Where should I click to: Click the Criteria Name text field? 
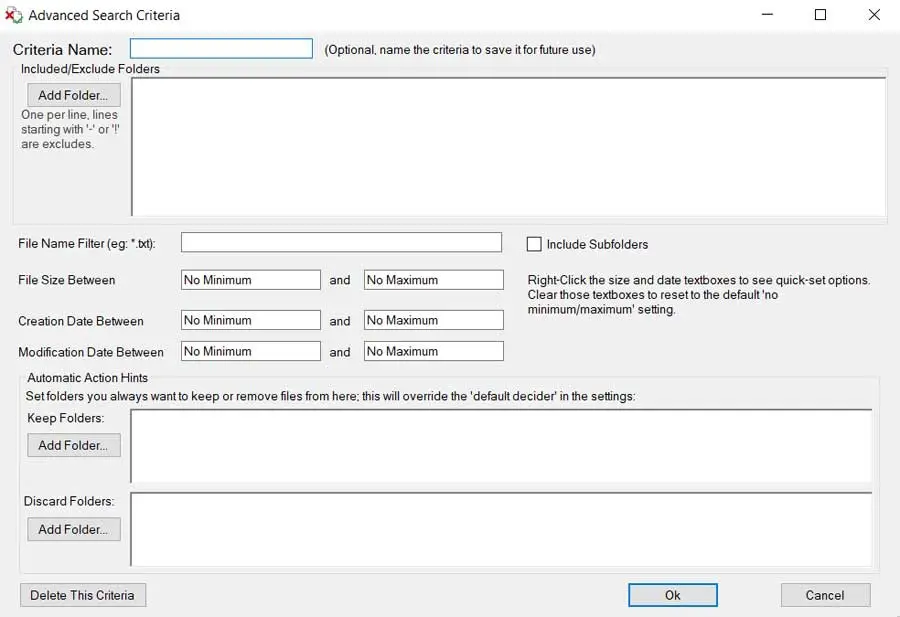[x=221, y=49]
